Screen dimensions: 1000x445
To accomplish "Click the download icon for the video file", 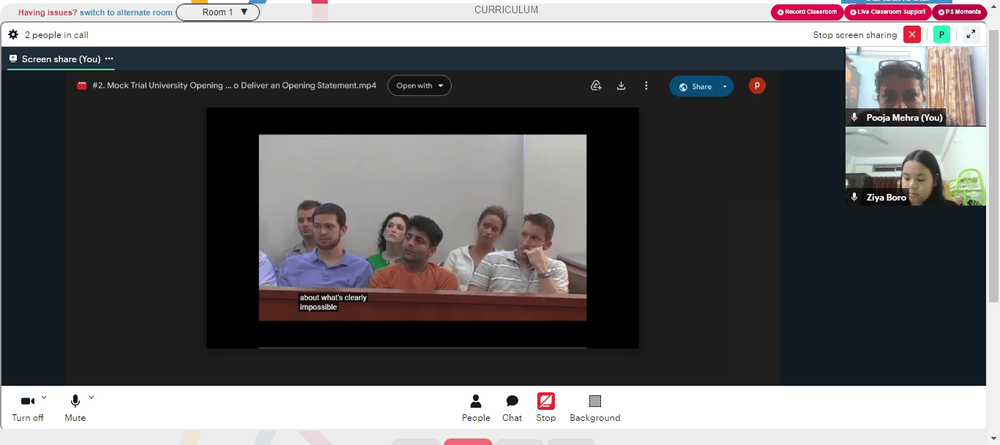I will pyautogui.click(x=621, y=86).
